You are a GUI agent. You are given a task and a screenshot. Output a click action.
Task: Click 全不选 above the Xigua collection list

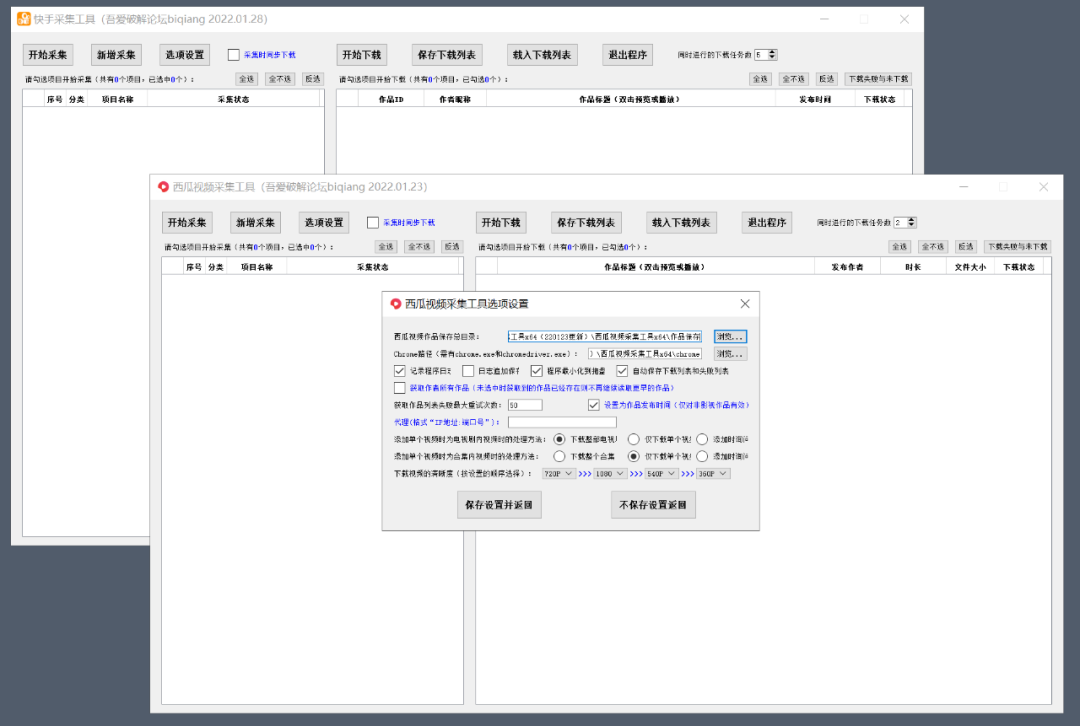click(419, 247)
